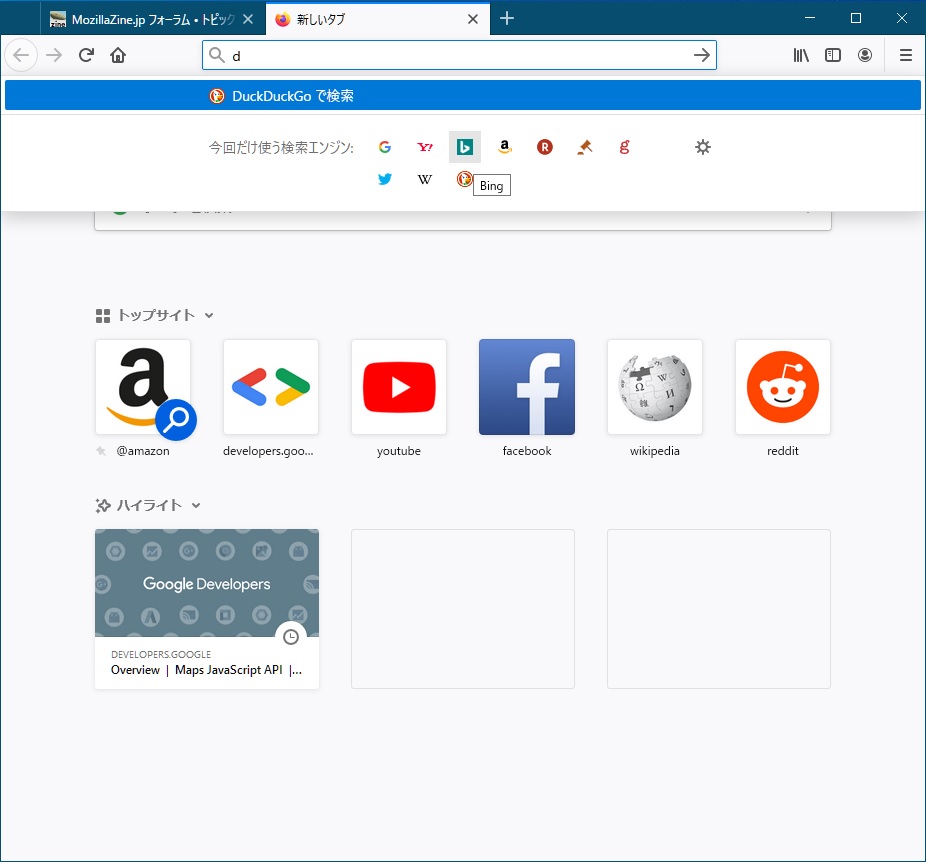
Task: Go back to the previous page
Action: point(21,55)
